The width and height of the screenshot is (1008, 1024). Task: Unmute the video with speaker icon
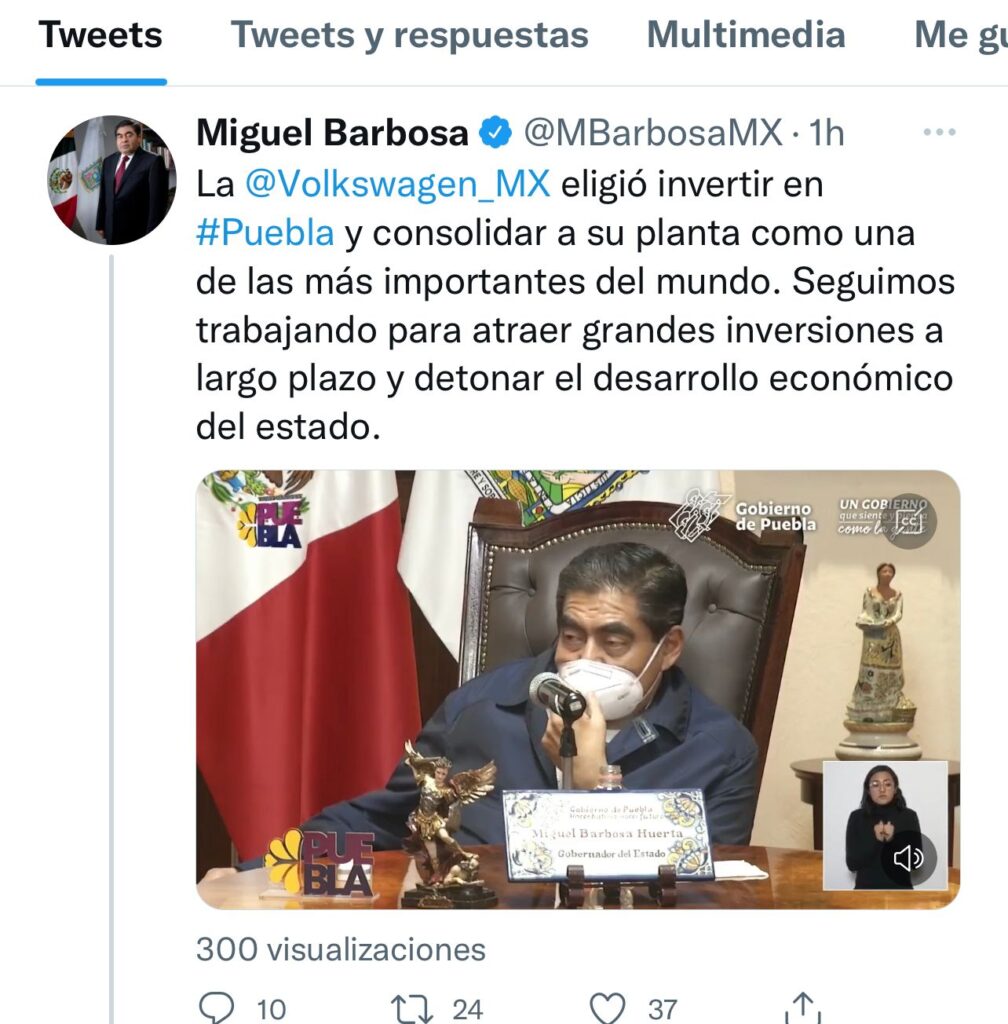tap(908, 857)
